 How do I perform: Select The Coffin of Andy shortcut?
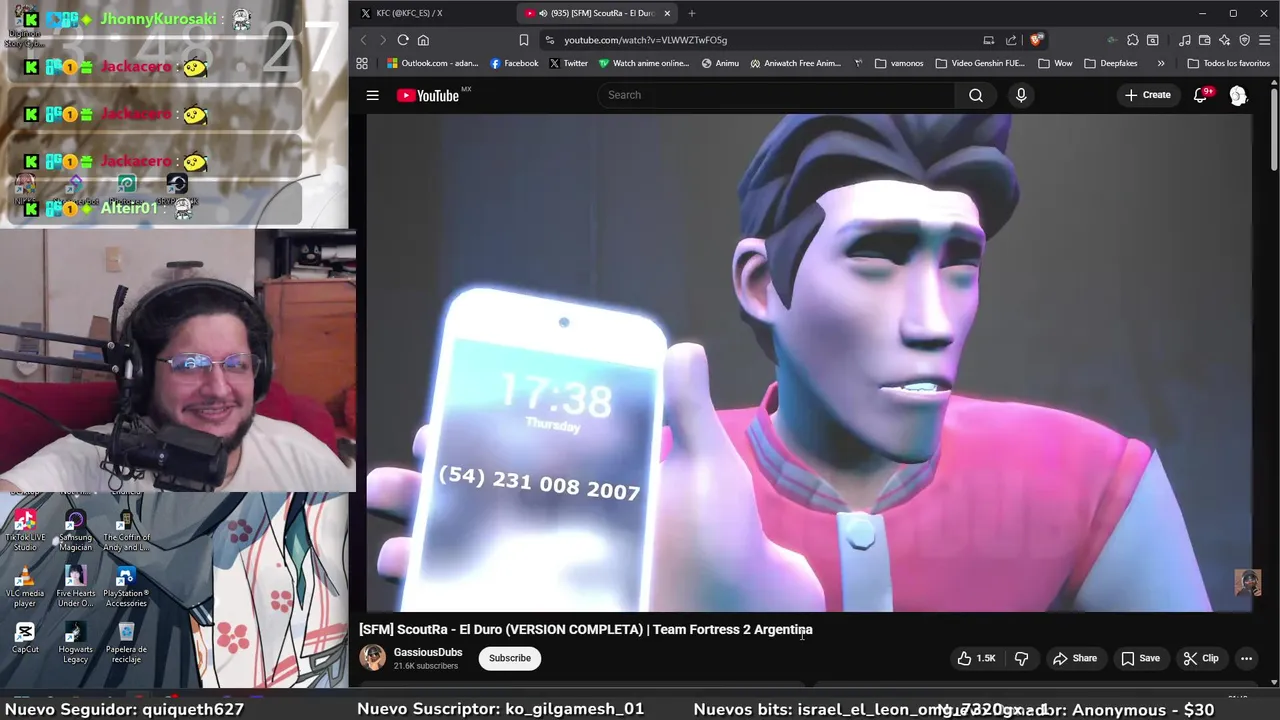126,530
